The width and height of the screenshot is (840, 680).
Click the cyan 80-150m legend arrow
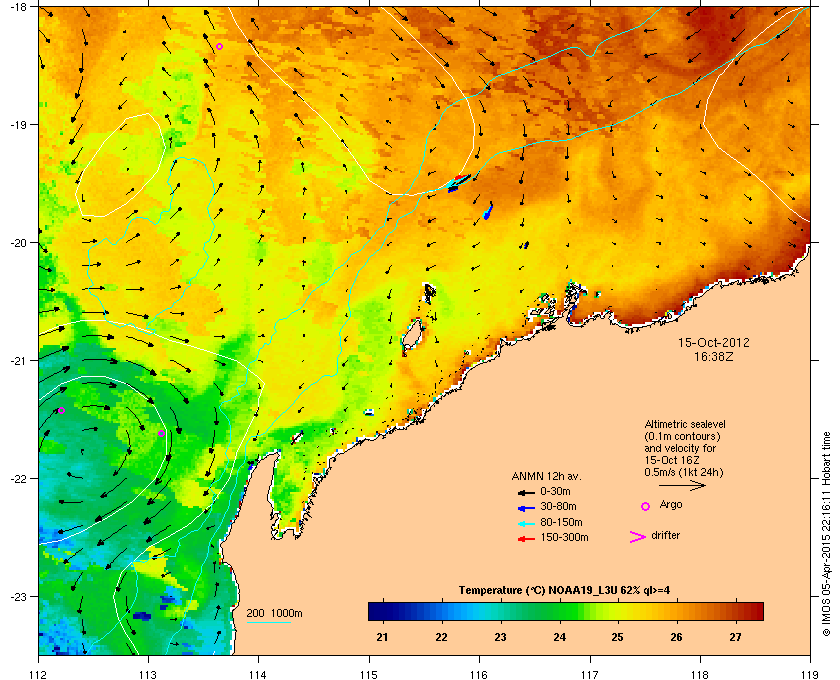(x=526, y=523)
